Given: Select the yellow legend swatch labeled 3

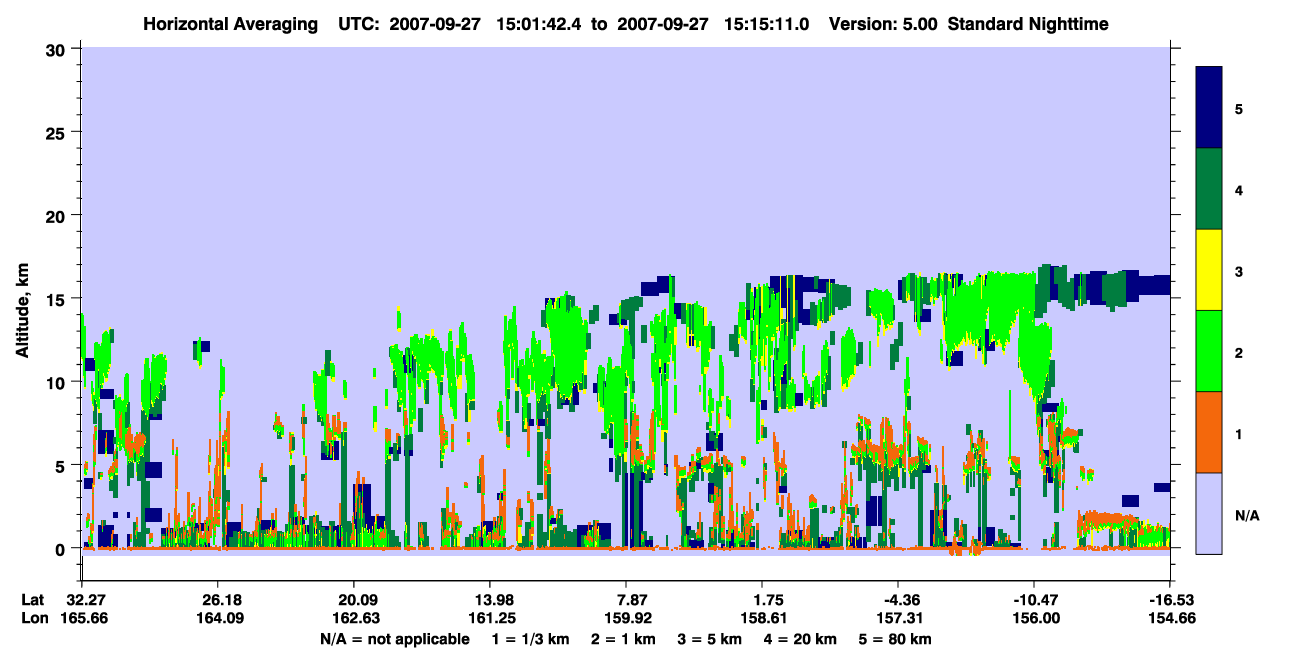Looking at the screenshot, I should [x=1209, y=270].
